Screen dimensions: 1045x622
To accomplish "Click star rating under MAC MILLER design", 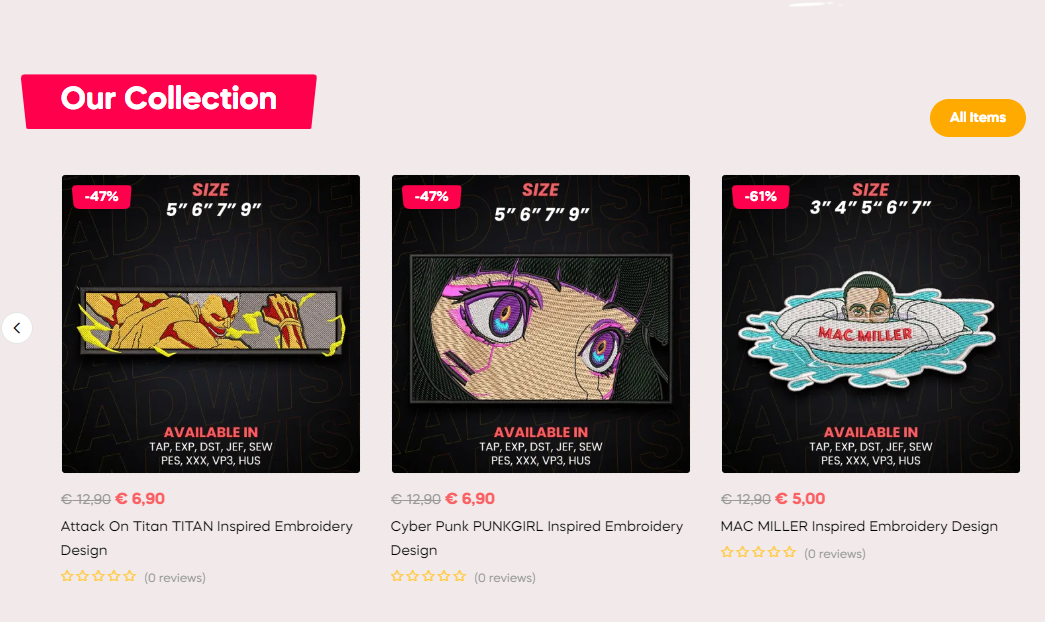I will tap(758, 552).
